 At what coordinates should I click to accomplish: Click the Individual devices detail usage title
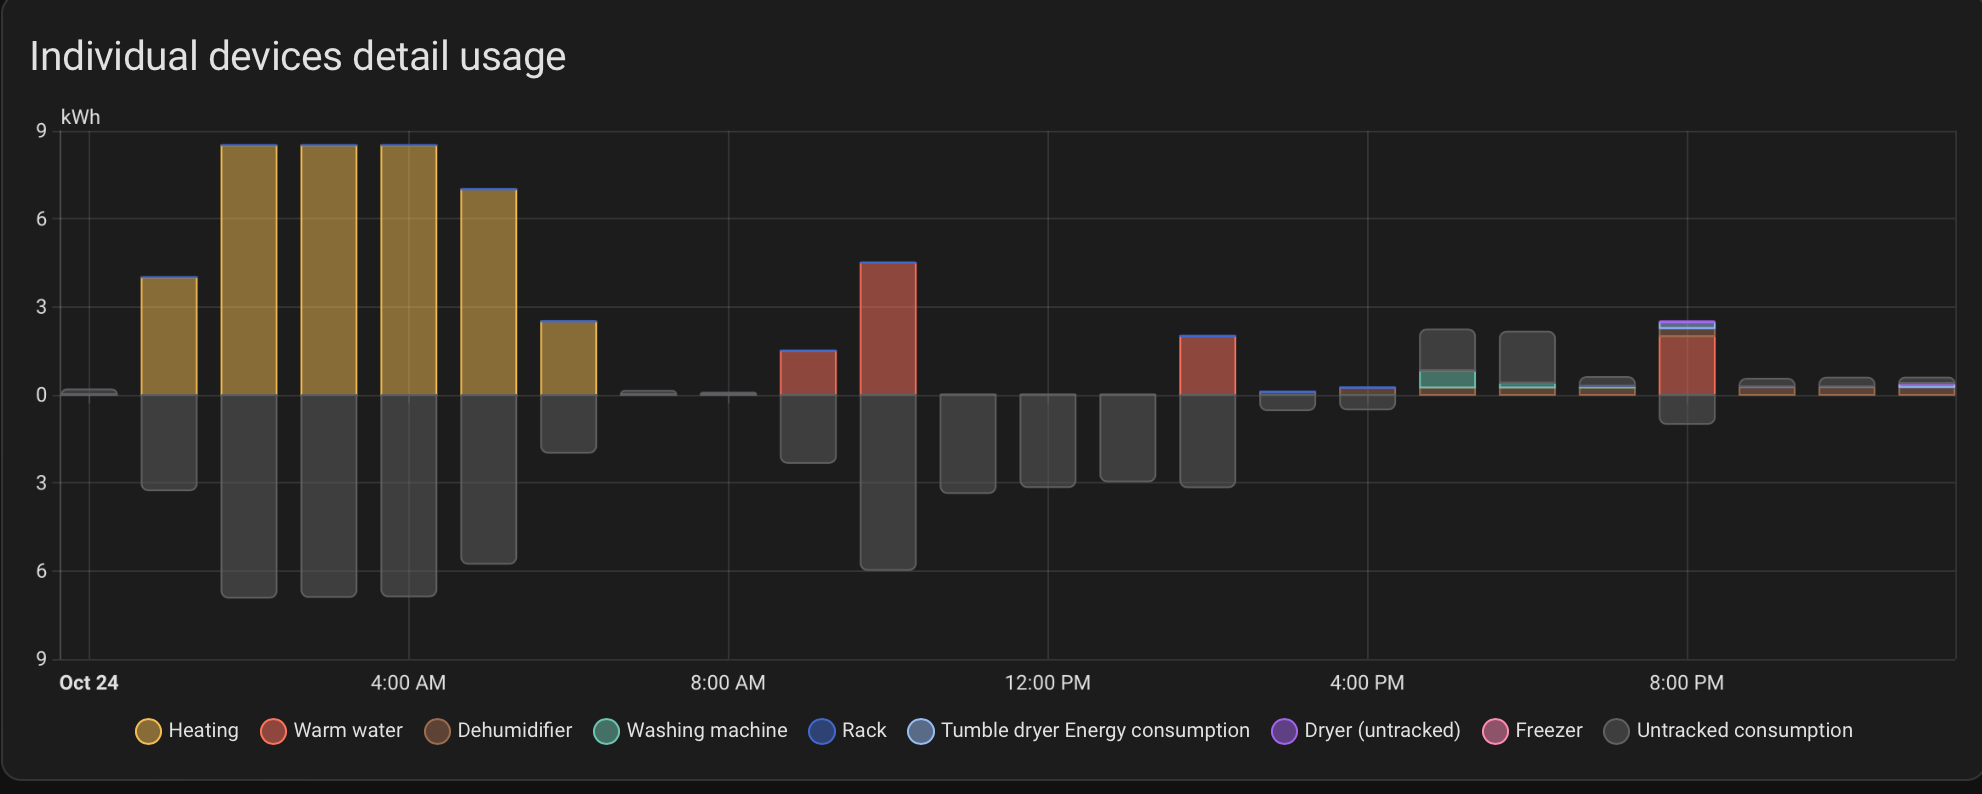(298, 57)
